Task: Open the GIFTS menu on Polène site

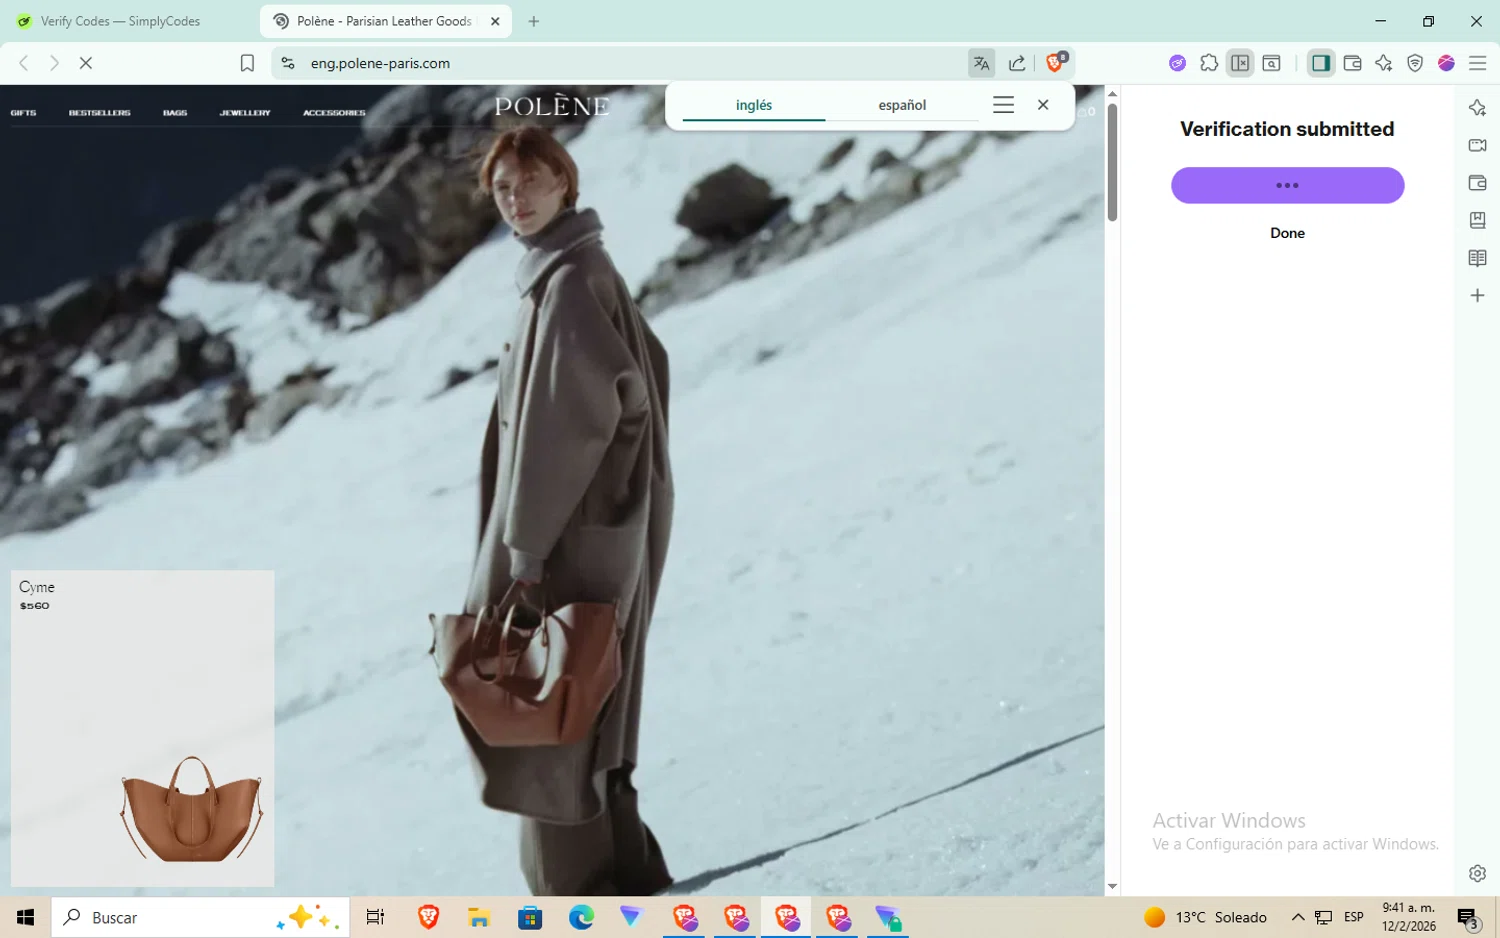Action: tap(23, 113)
